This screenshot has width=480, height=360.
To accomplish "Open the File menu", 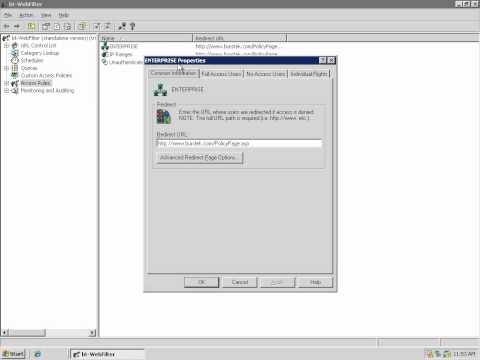I will click(x=8, y=15).
